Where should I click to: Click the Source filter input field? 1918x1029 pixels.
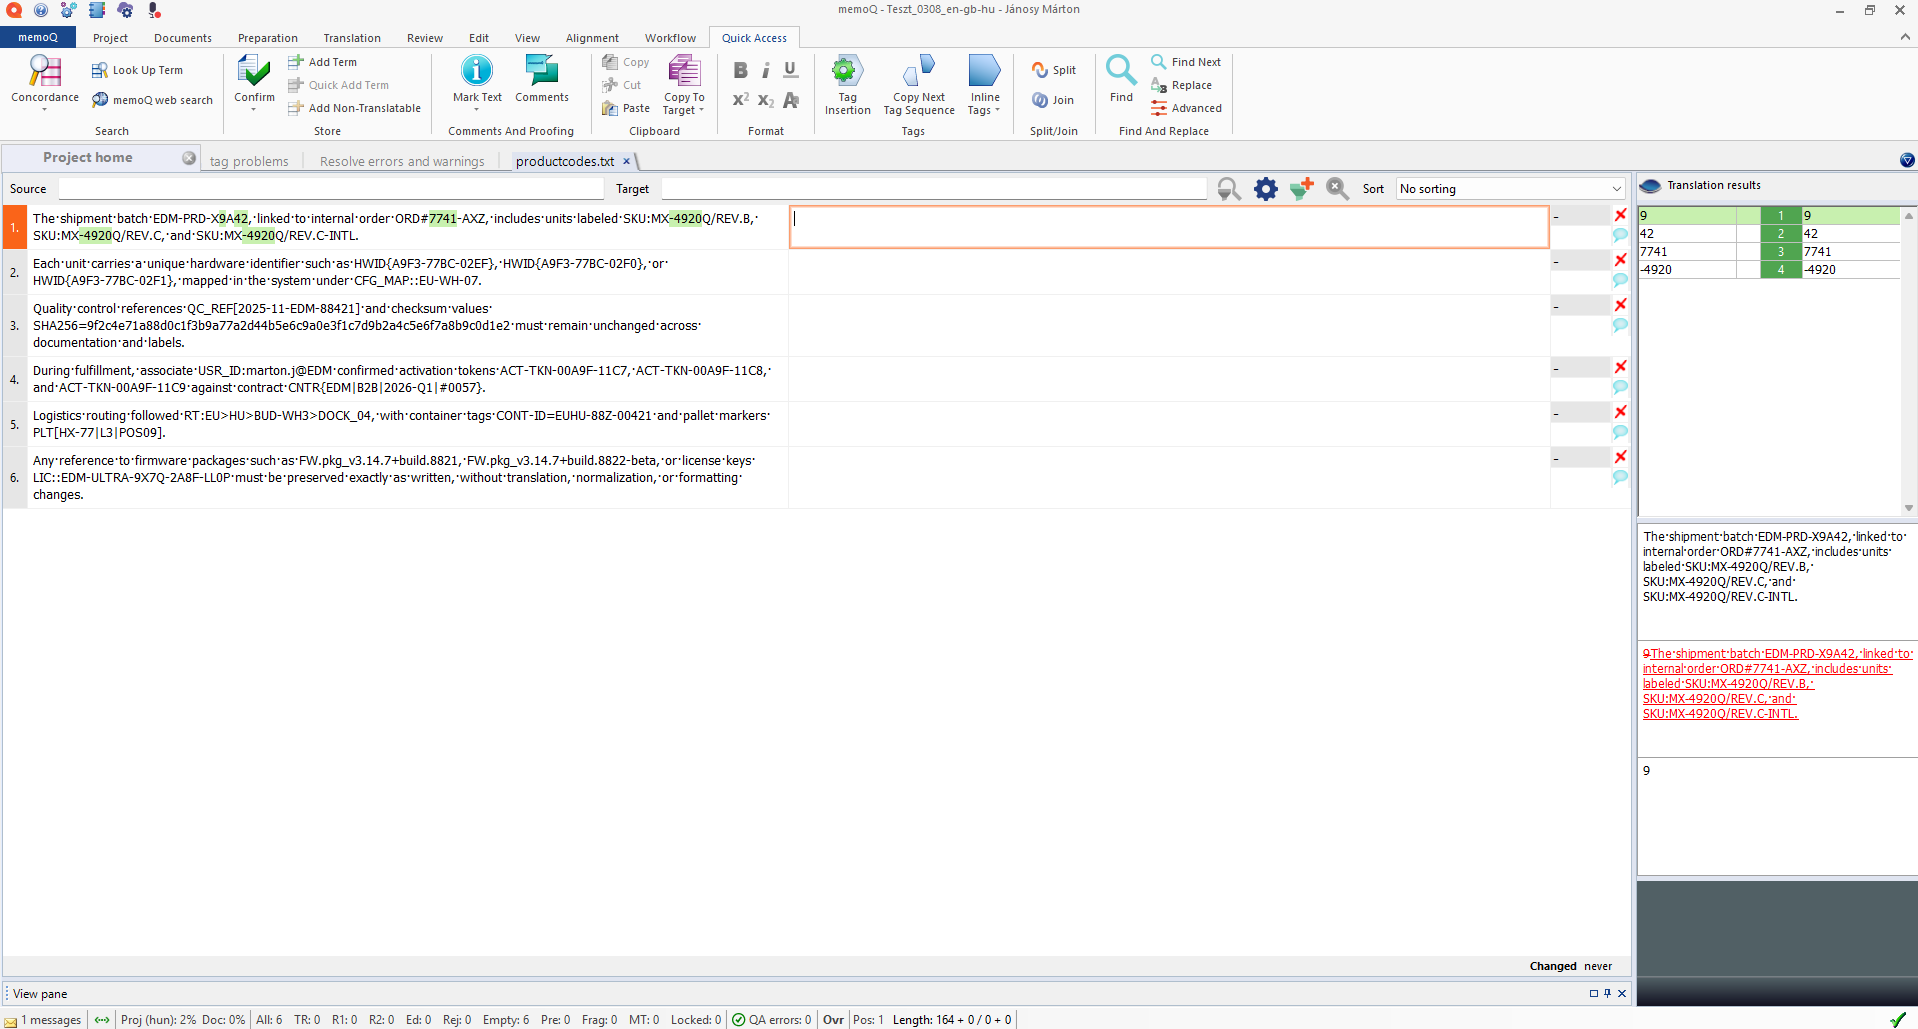331,189
